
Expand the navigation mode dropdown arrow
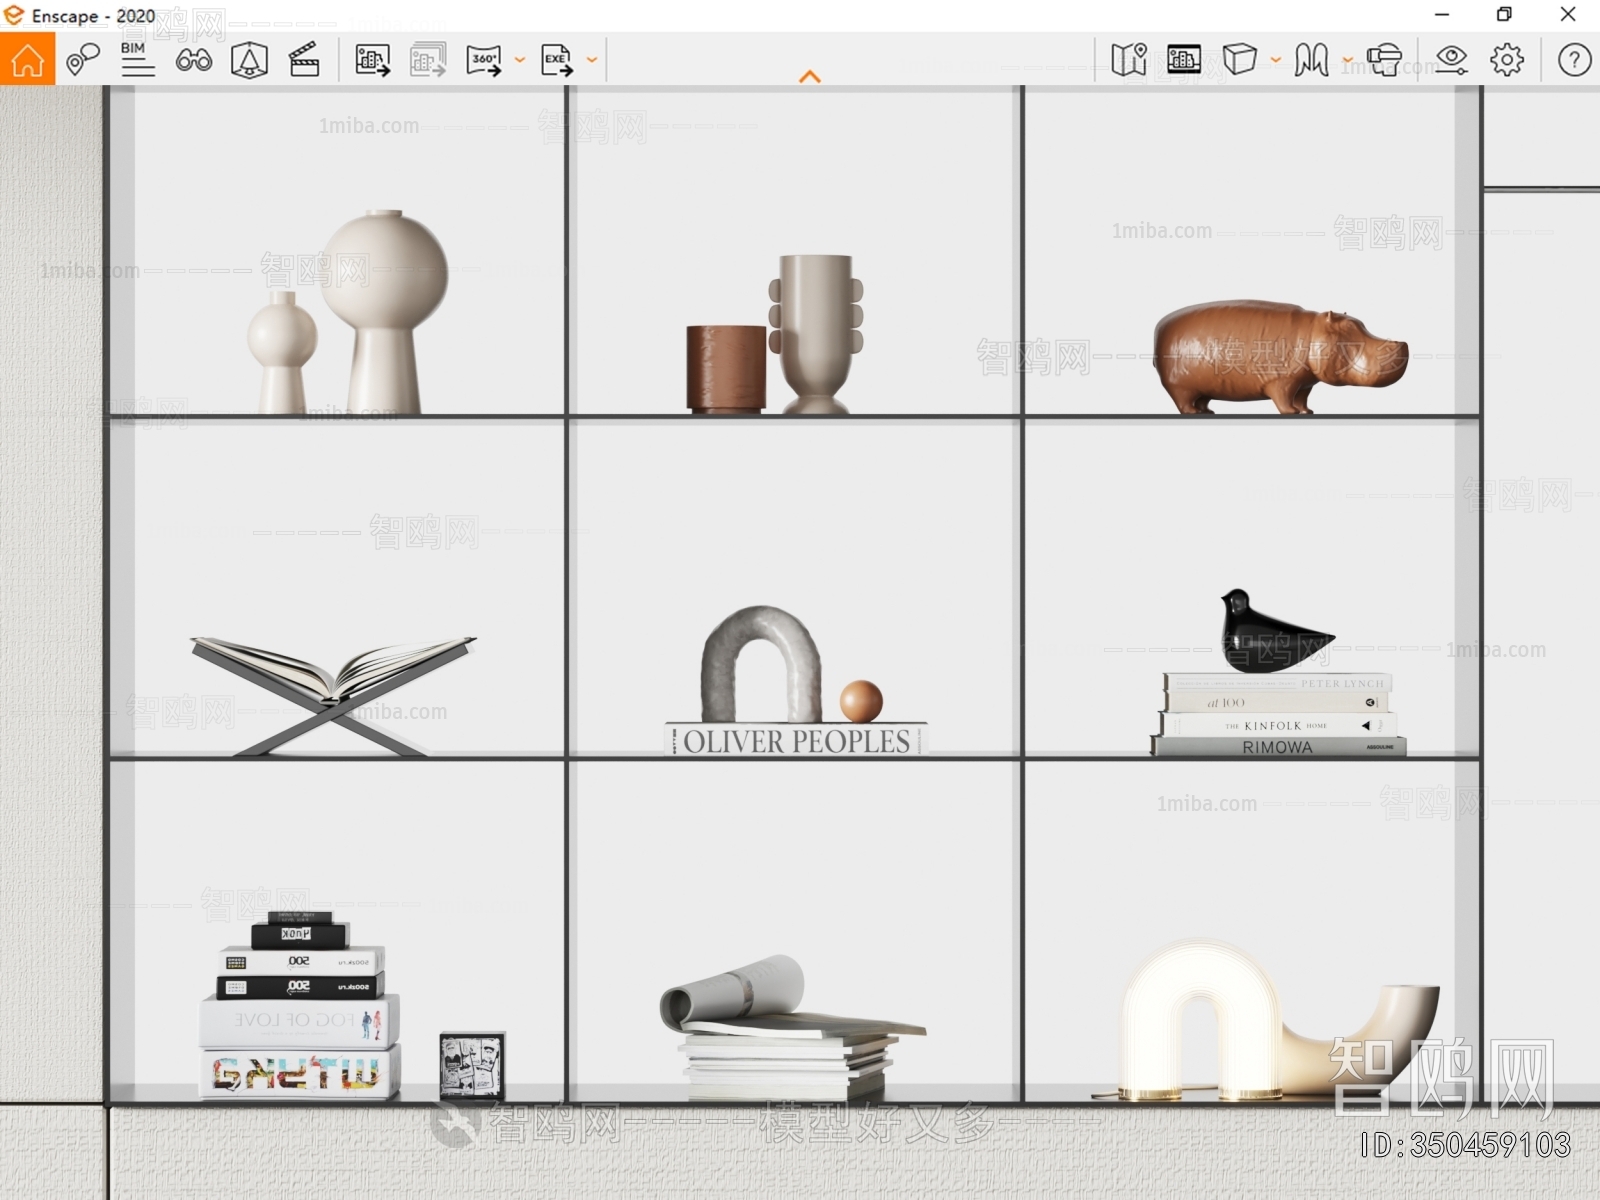point(1347,60)
